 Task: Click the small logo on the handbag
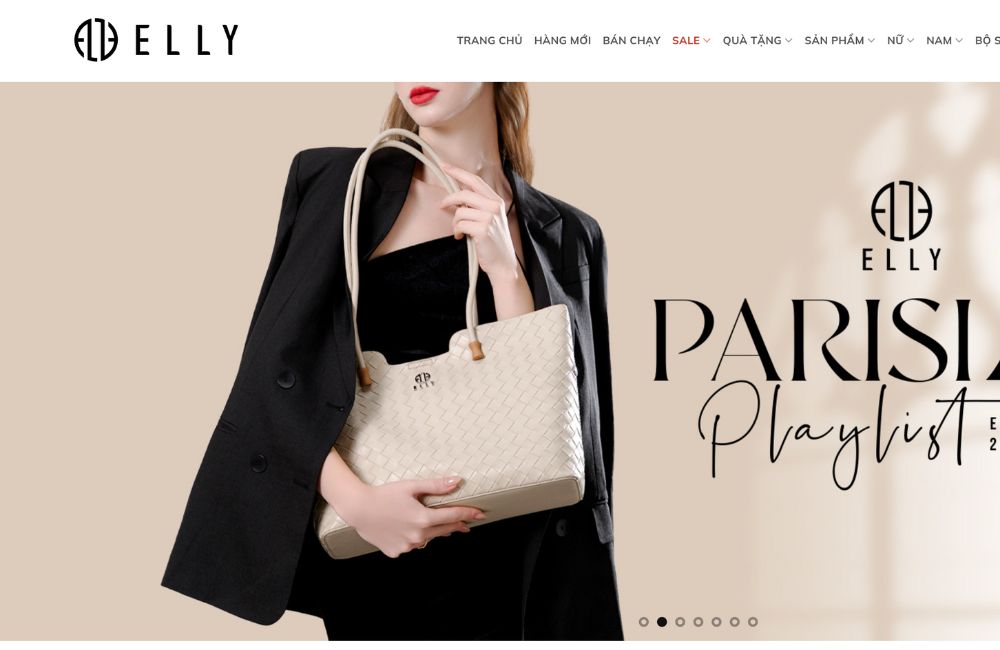click(x=424, y=380)
